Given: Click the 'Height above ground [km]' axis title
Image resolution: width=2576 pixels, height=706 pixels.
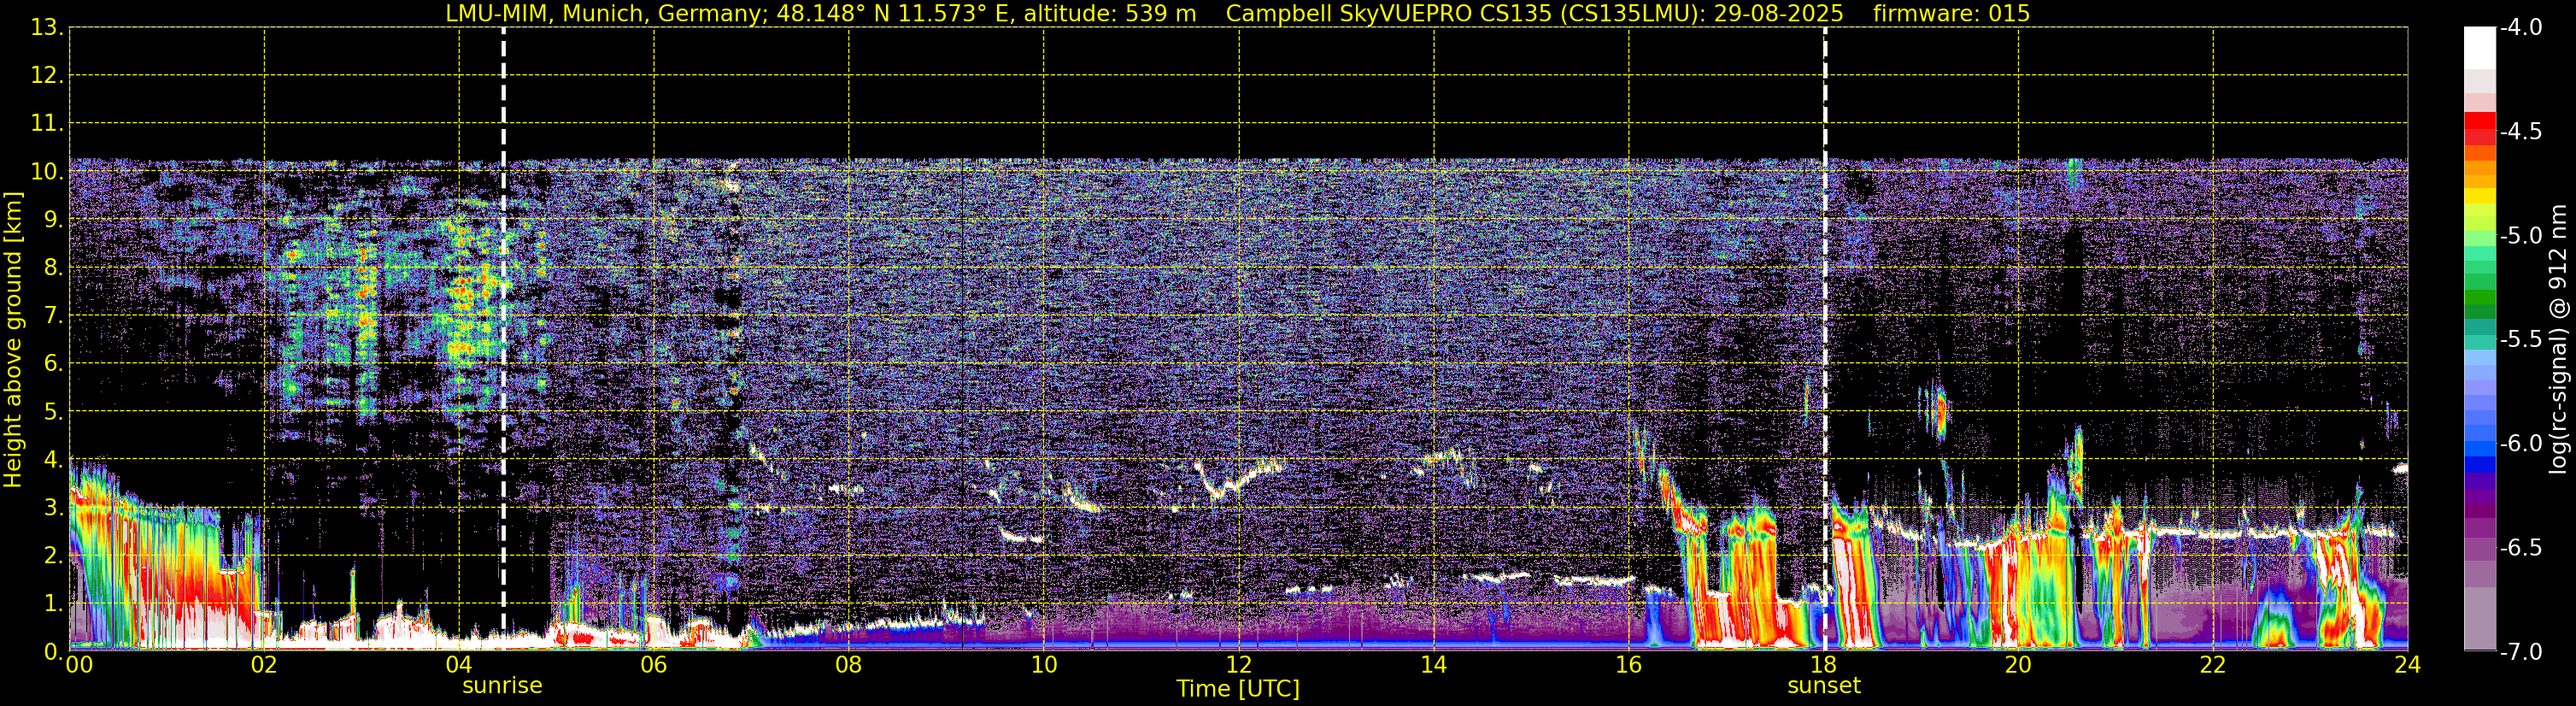Looking at the screenshot, I should click(13, 340).
